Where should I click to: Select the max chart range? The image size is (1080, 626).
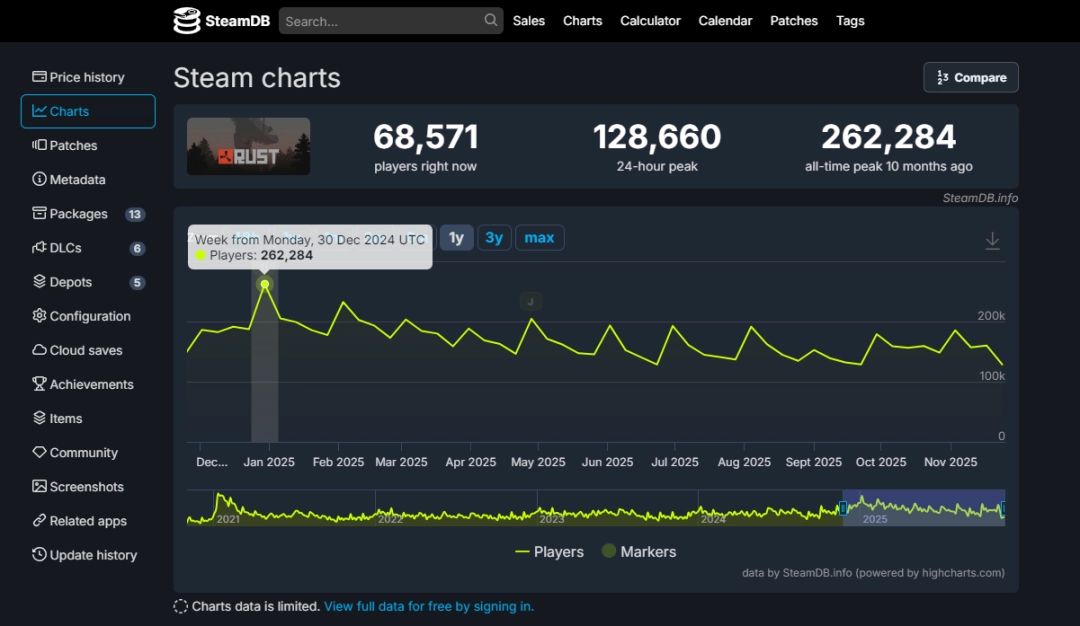[x=539, y=238]
